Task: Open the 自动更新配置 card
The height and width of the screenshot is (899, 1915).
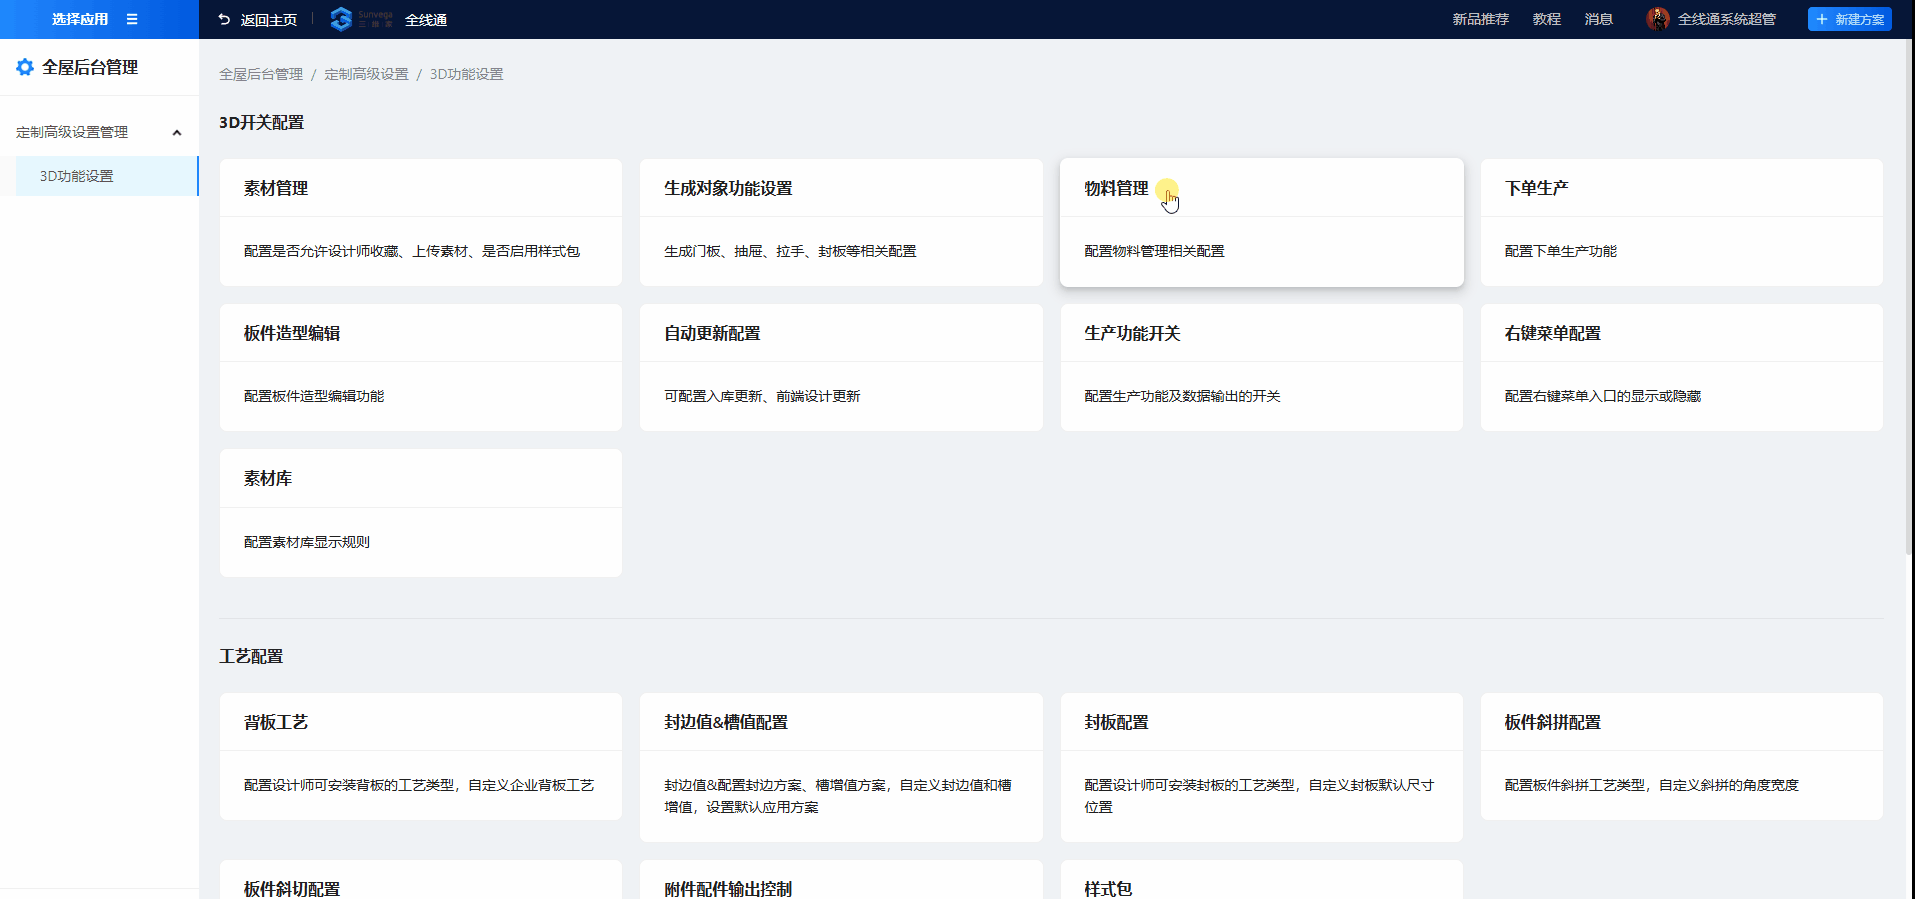Action: [841, 367]
